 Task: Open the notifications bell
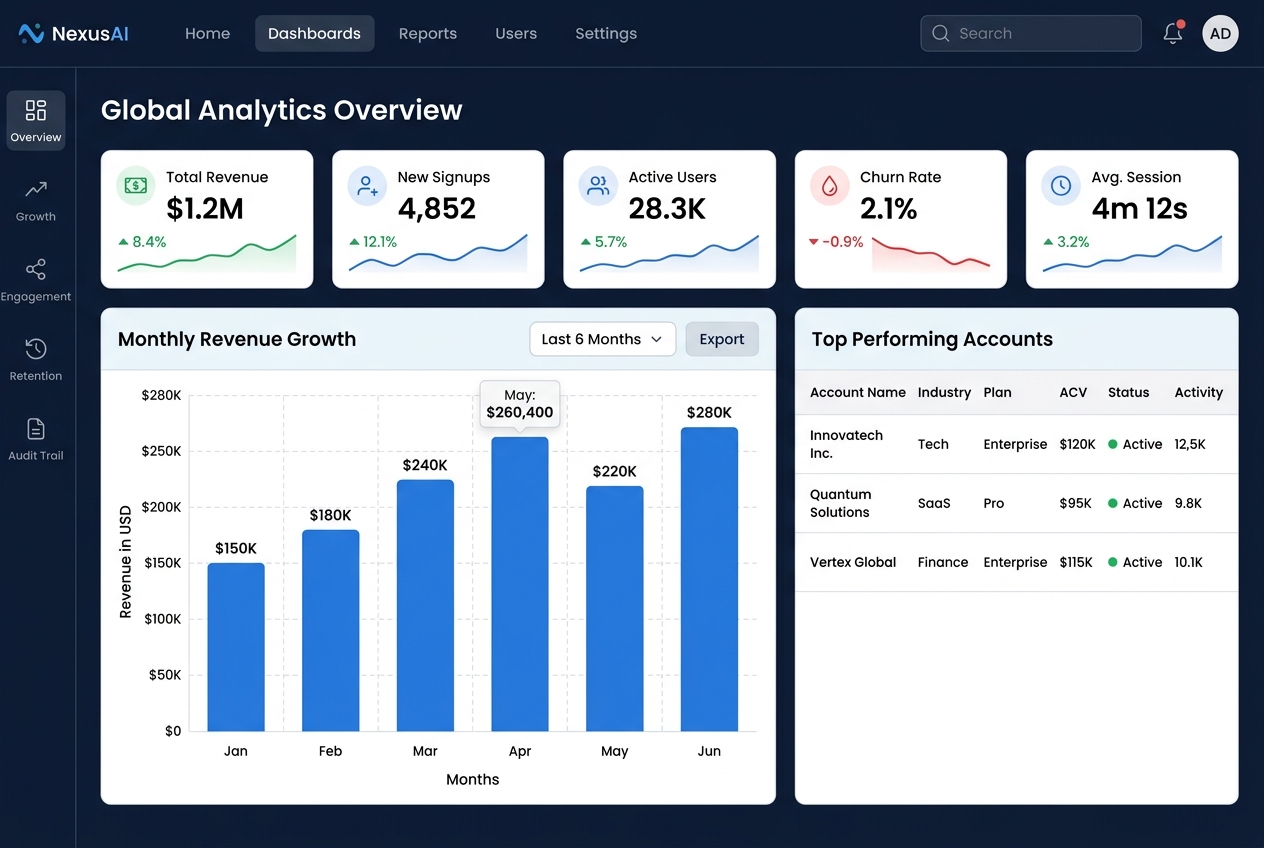click(x=1173, y=33)
